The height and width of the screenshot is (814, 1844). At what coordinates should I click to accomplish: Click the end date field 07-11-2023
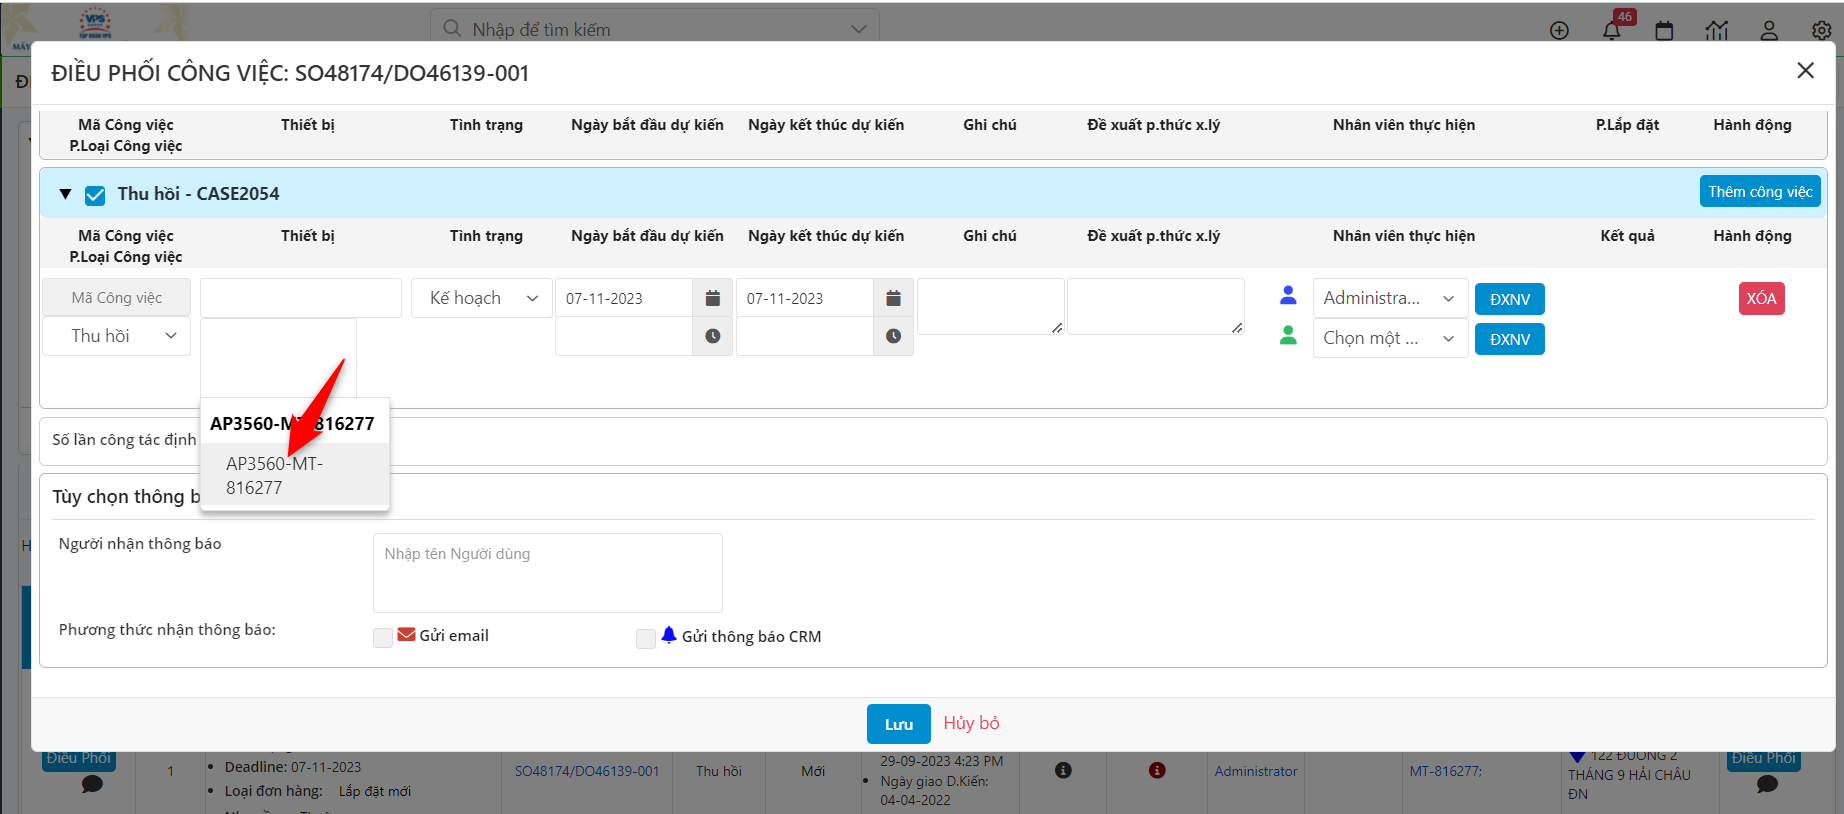click(805, 298)
